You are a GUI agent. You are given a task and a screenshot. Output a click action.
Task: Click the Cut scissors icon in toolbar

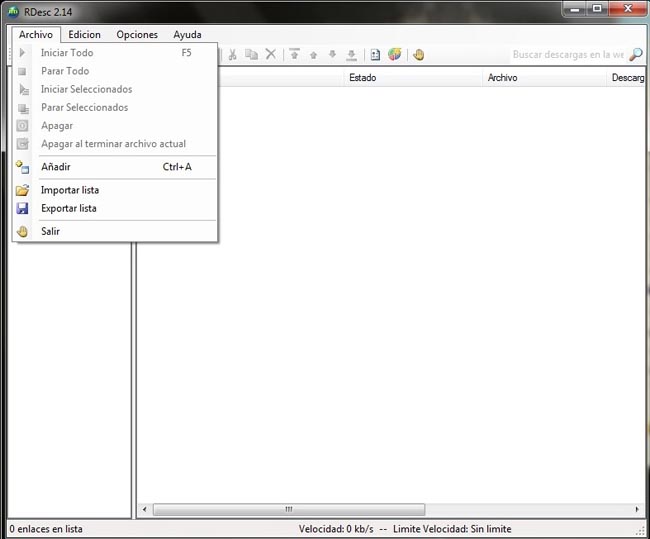click(x=232, y=55)
